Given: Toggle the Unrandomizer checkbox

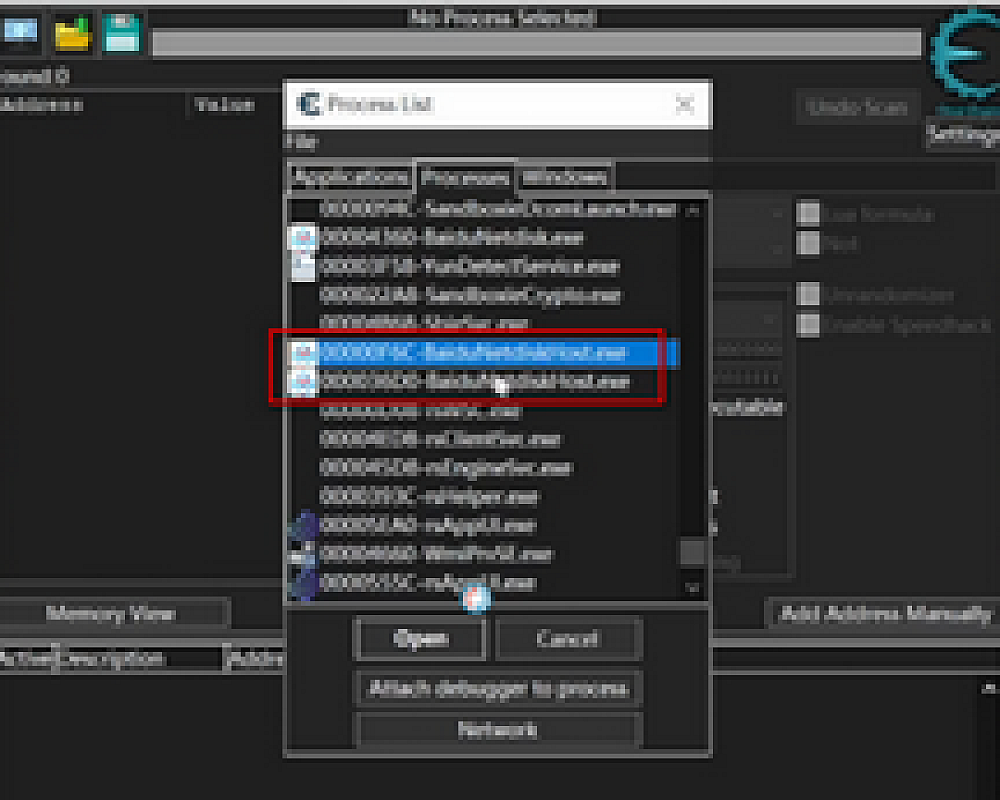Looking at the screenshot, I should [807, 295].
